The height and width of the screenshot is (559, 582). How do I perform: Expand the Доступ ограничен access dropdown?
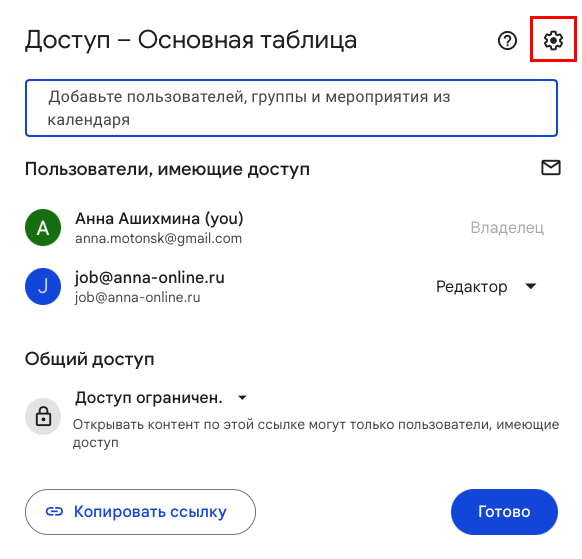161,398
